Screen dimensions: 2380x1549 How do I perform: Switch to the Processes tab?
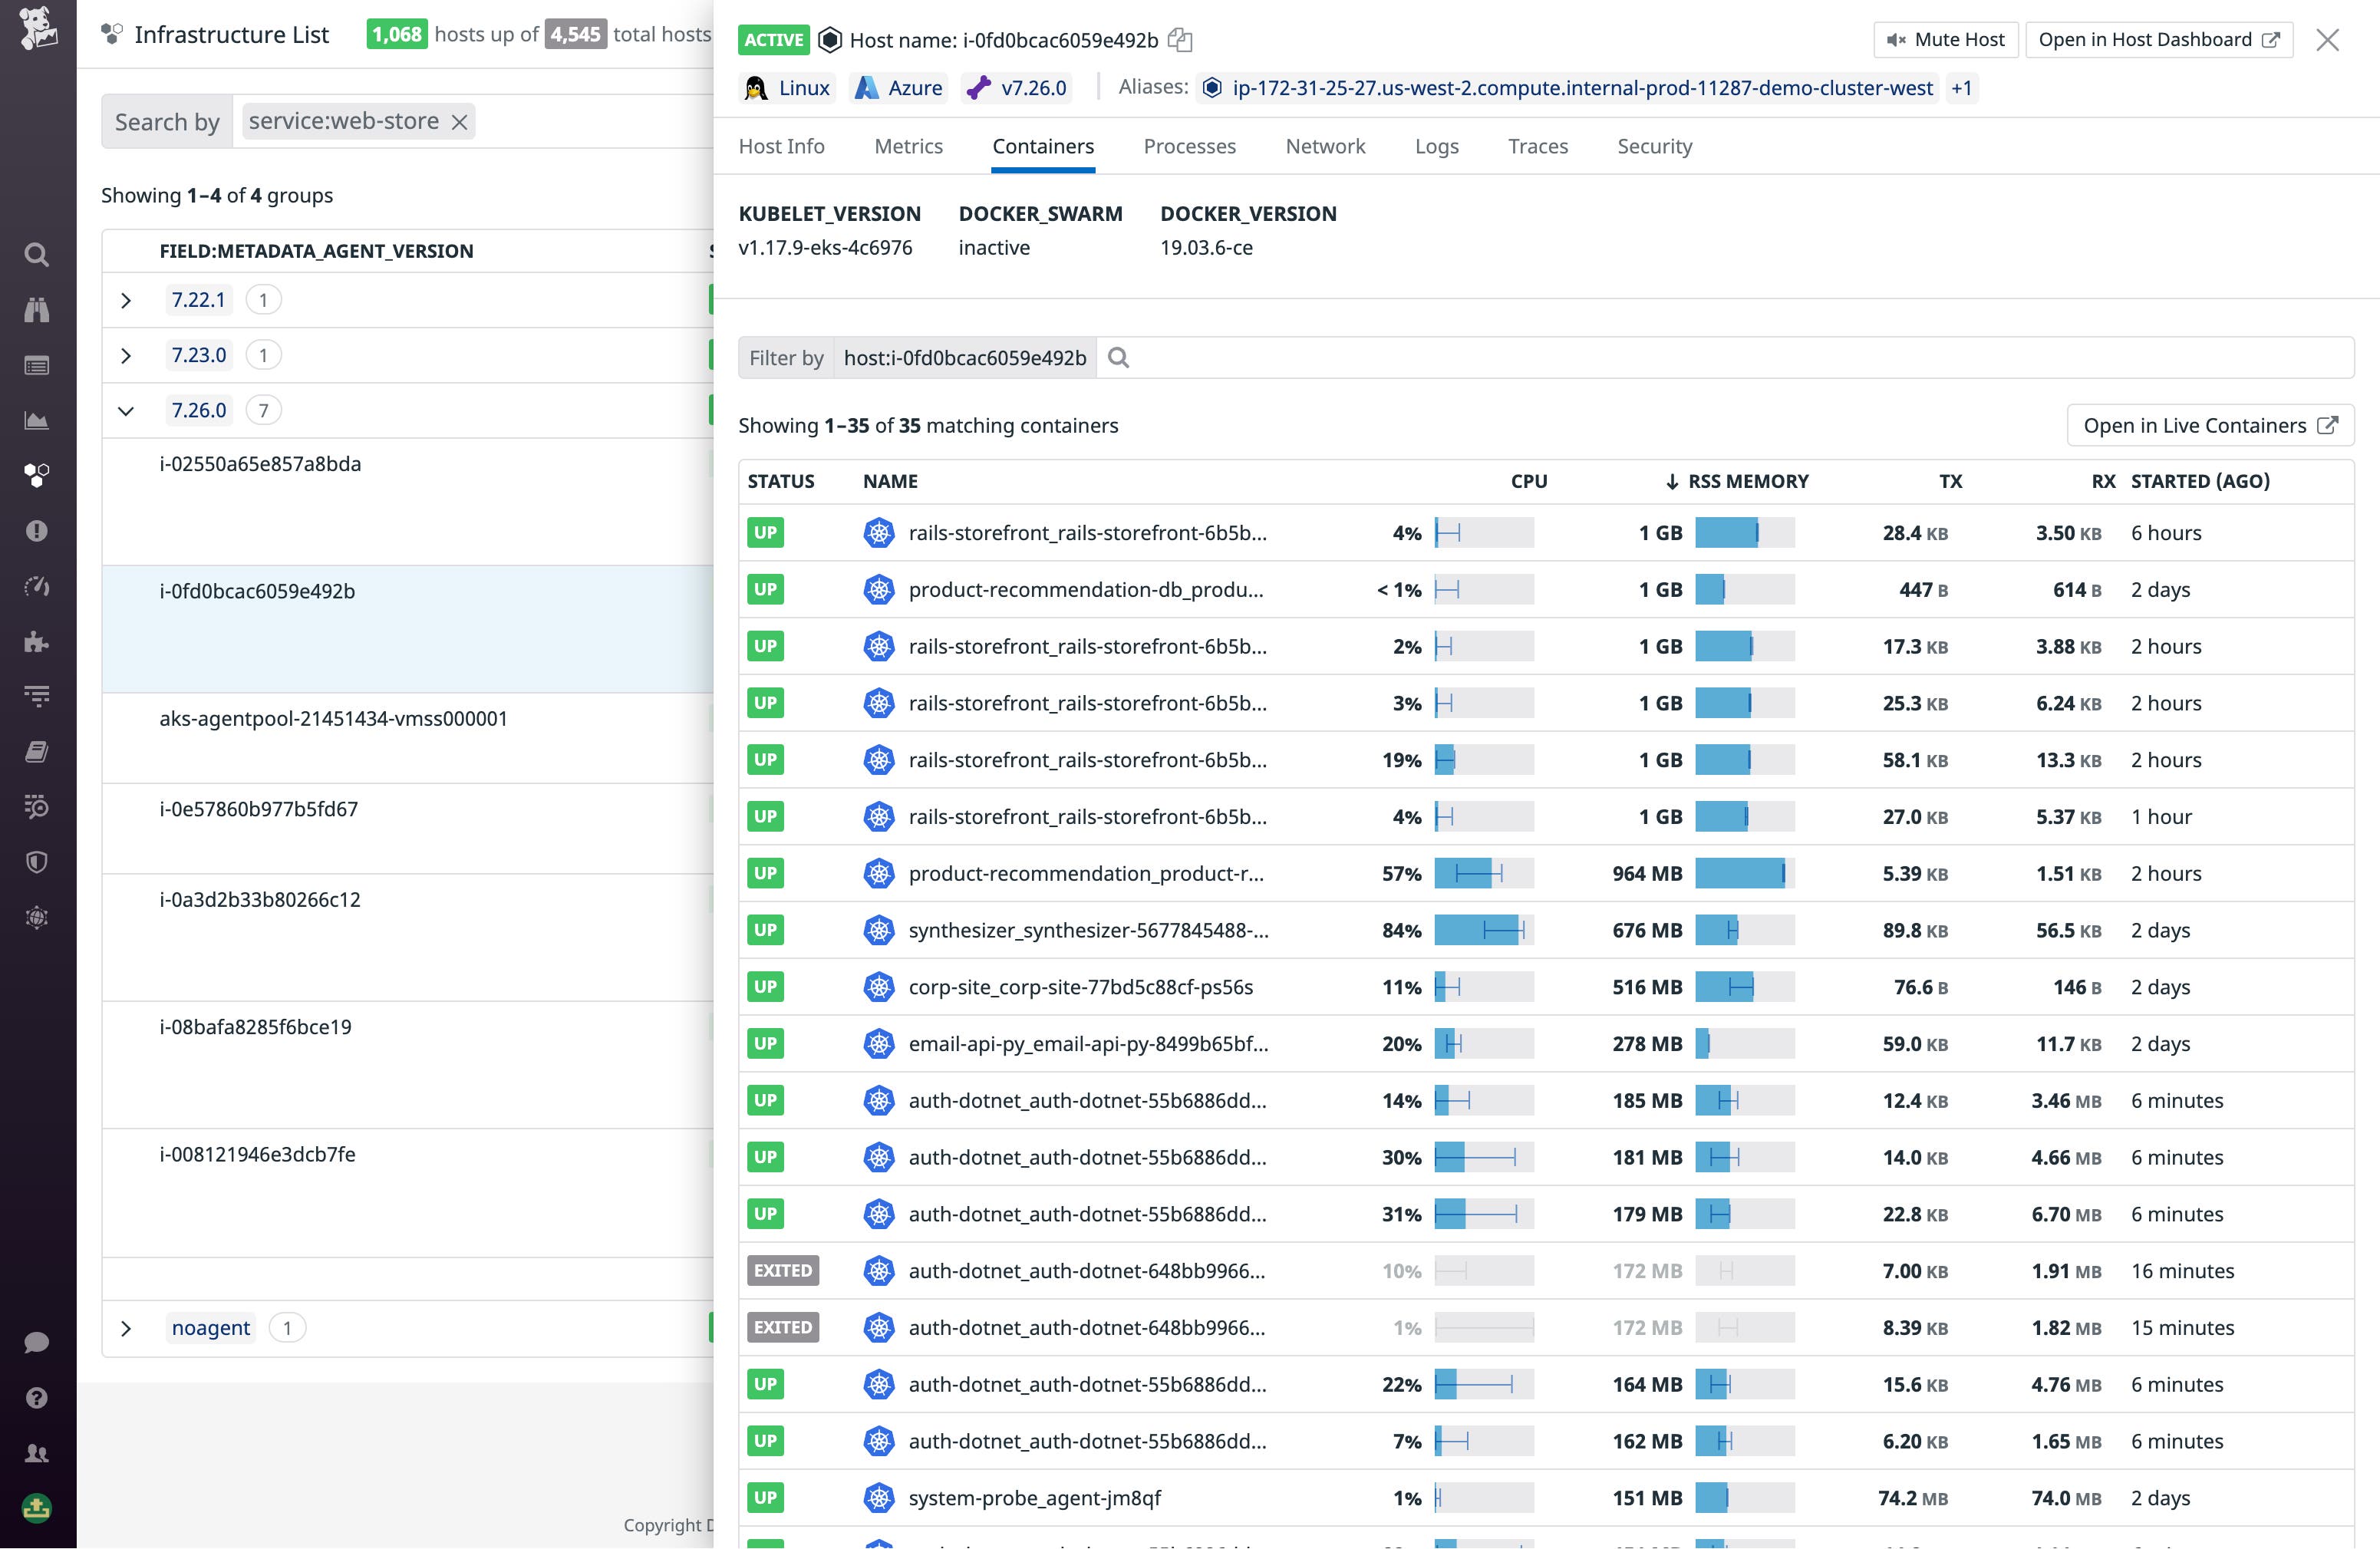pyautogui.click(x=1189, y=146)
